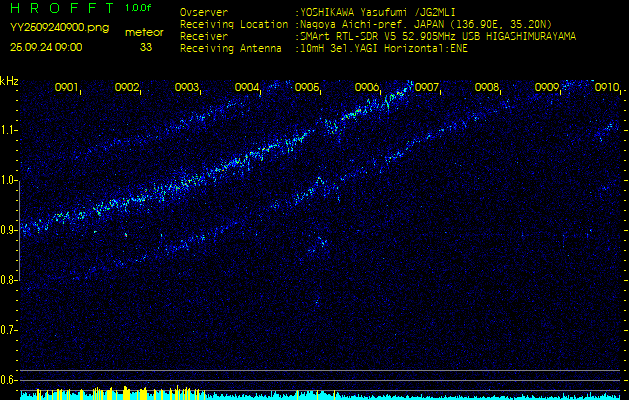The height and width of the screenshot is (400, 629).
Task: Click the HROFFT title text
Action: tap(62, 8)
